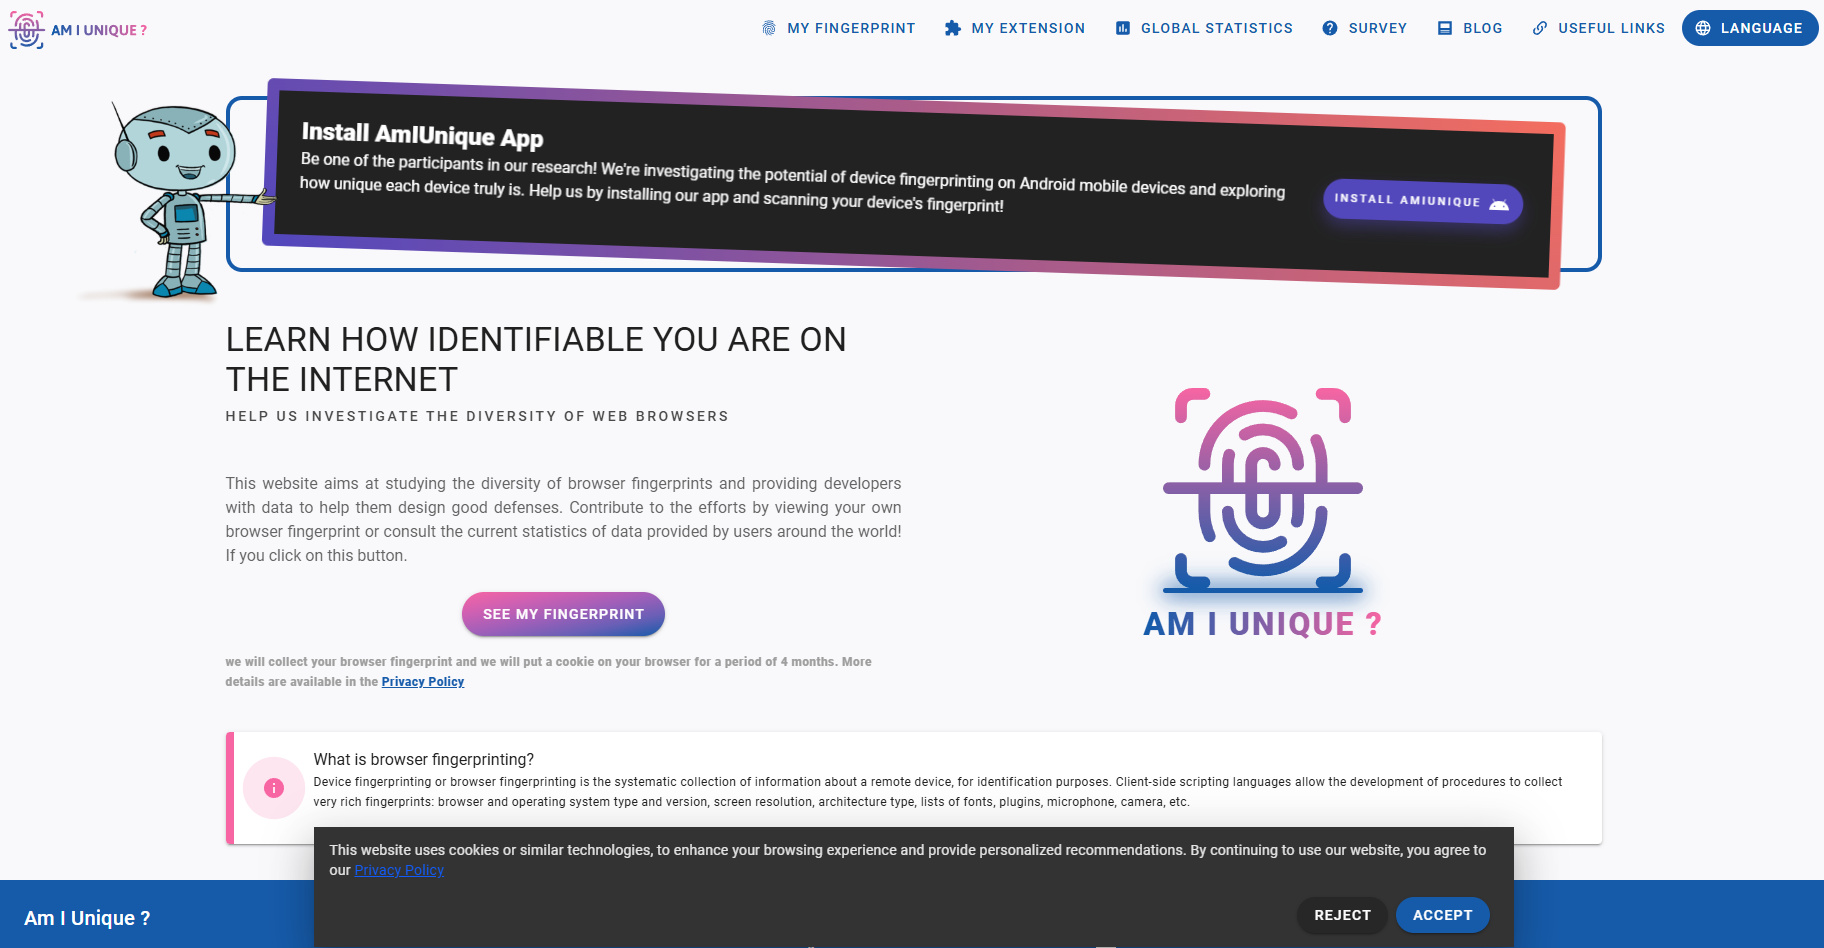Image resolution: width=1824 pixels, height=948 pixels.
Task: Click the pink info icon
Action: coord(274,788)
